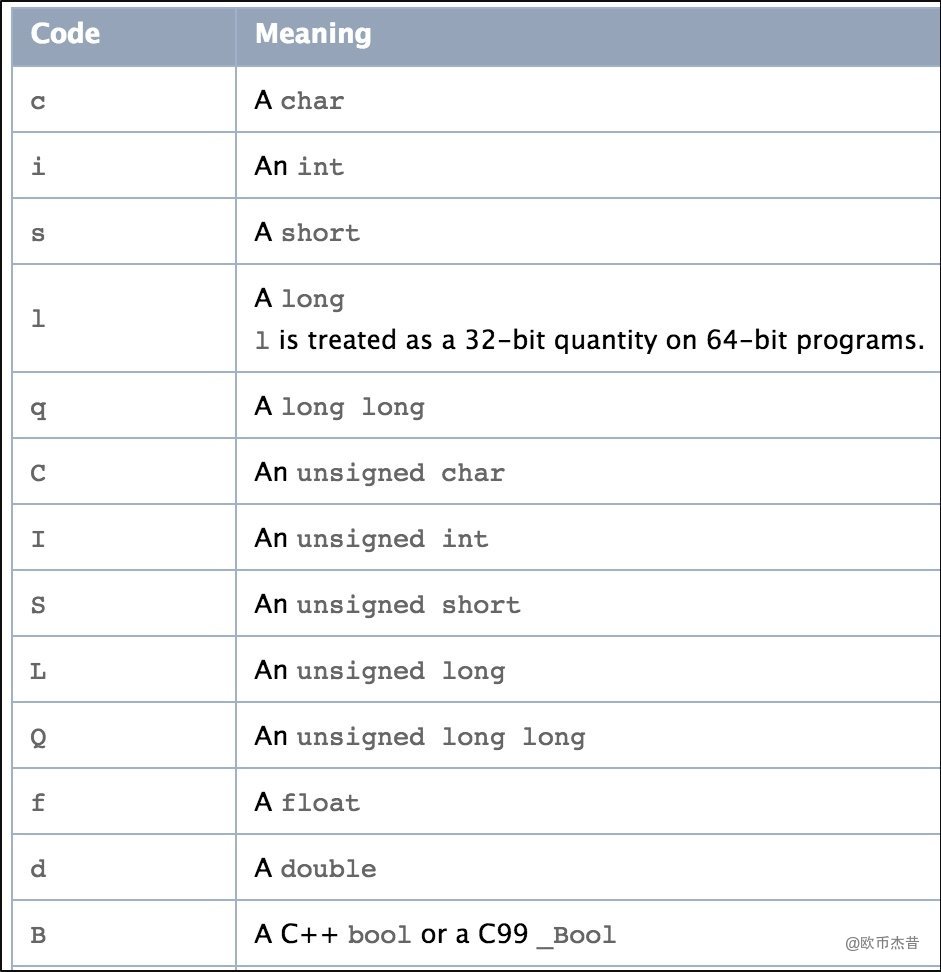Click the lowercase i code cell
The image size is (941, 972).
point(38,167)
